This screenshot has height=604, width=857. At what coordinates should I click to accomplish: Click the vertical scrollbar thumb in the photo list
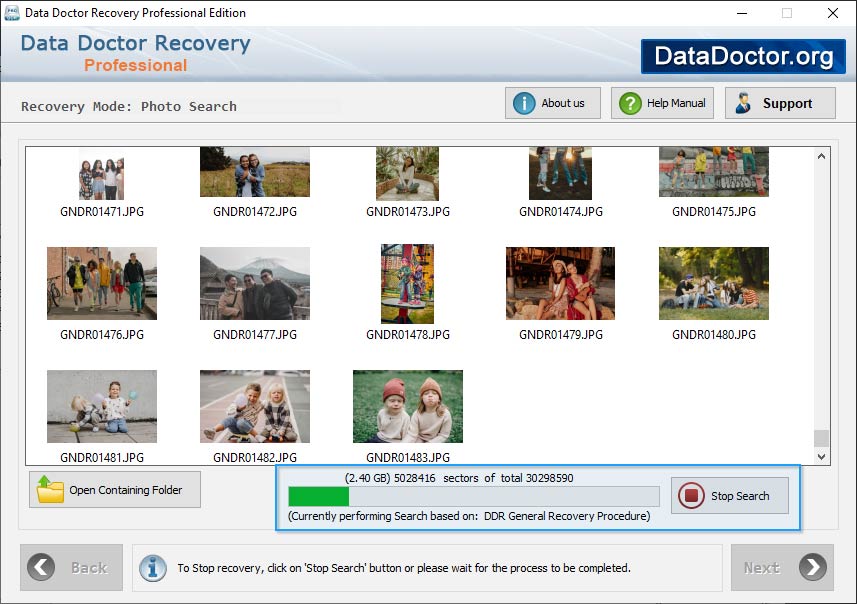pos(821,438)
